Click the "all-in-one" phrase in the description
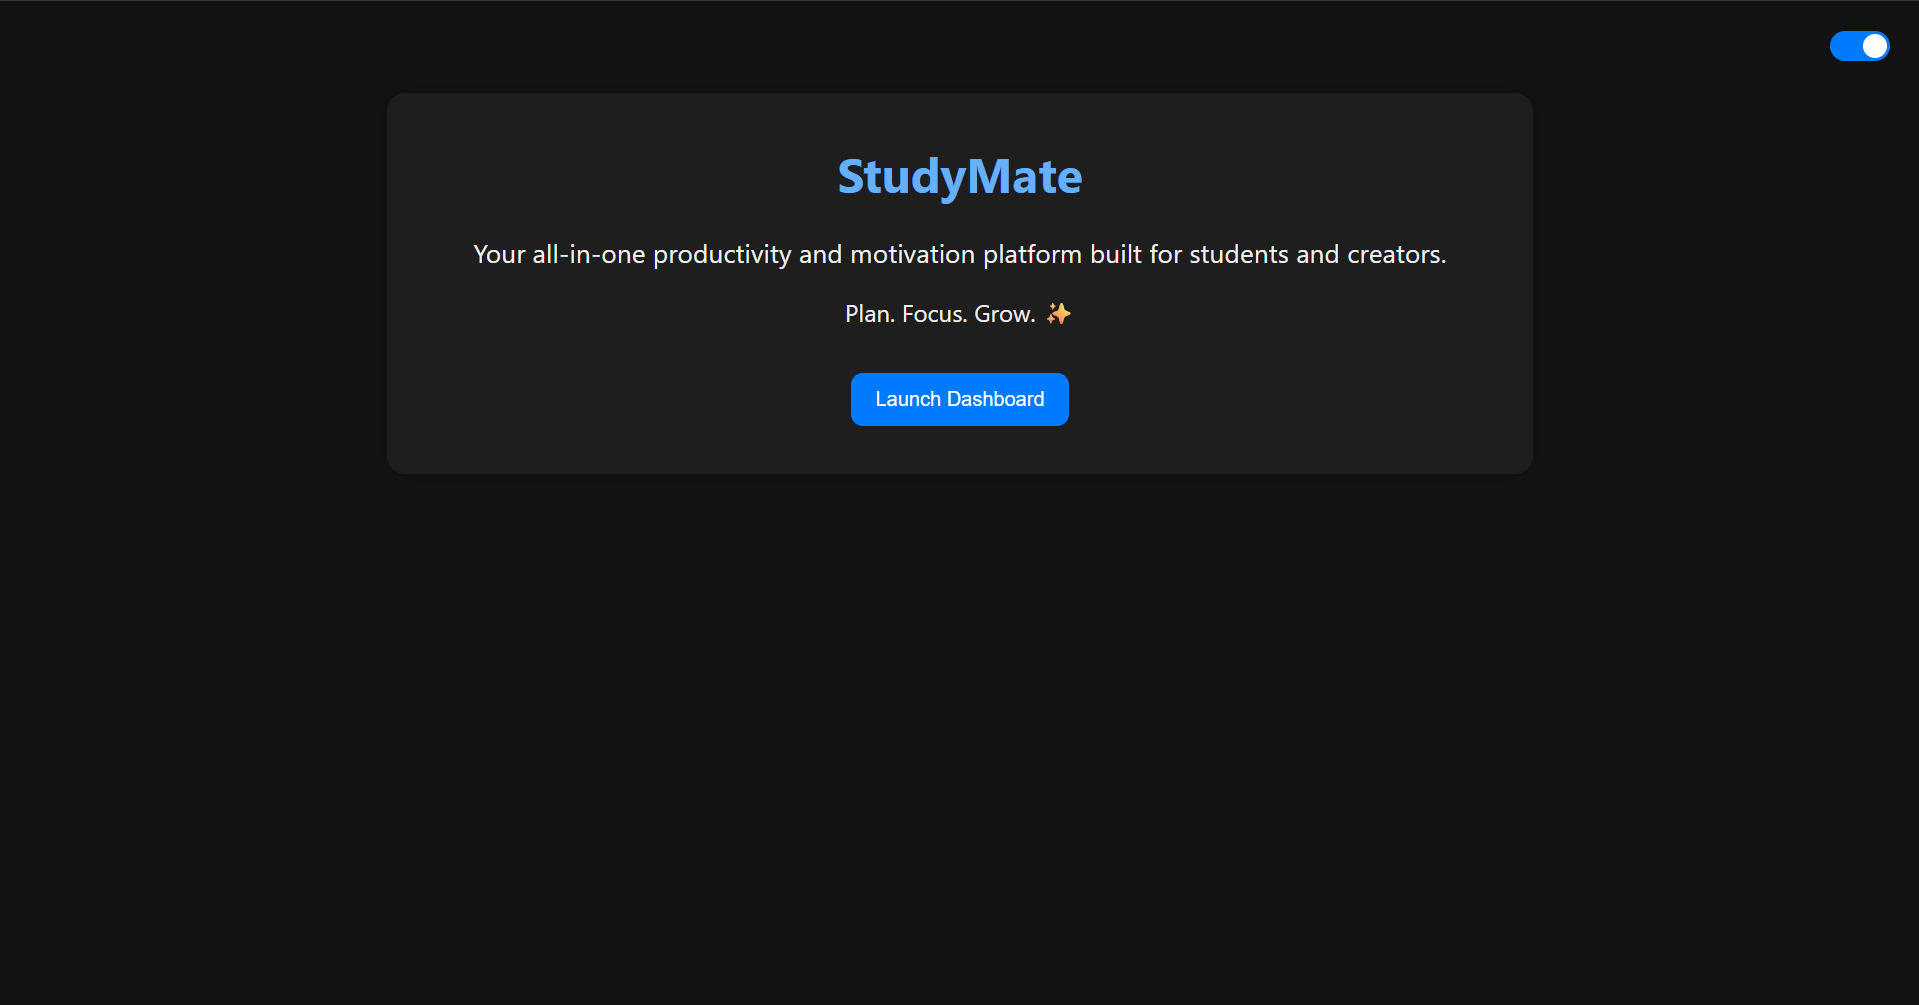Viewport: 1919px width, 1005px height. click(x=589, y=255)
